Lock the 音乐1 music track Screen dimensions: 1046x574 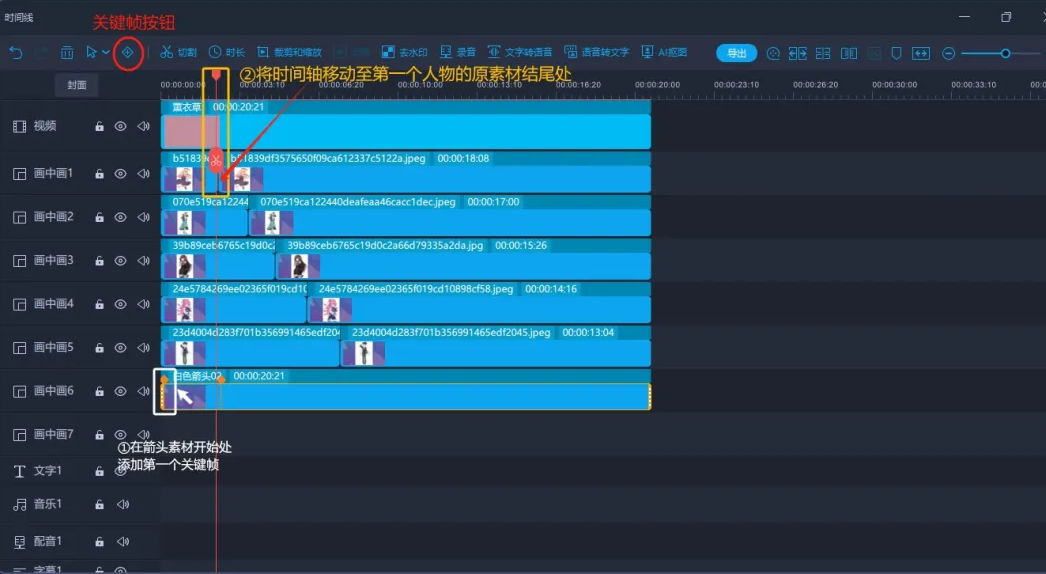tap(99, 505)
